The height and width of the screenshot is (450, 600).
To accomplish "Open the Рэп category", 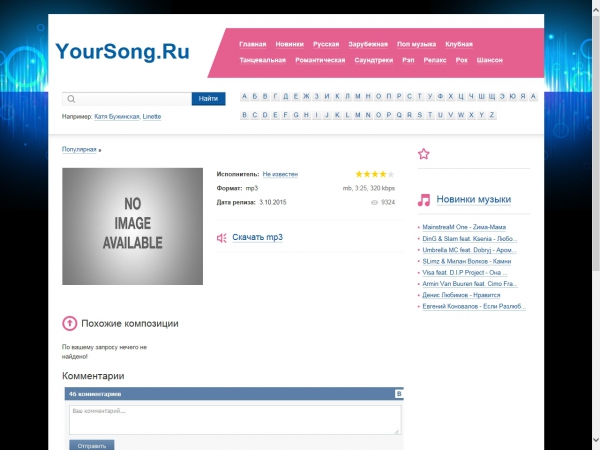I will (408, 60).
